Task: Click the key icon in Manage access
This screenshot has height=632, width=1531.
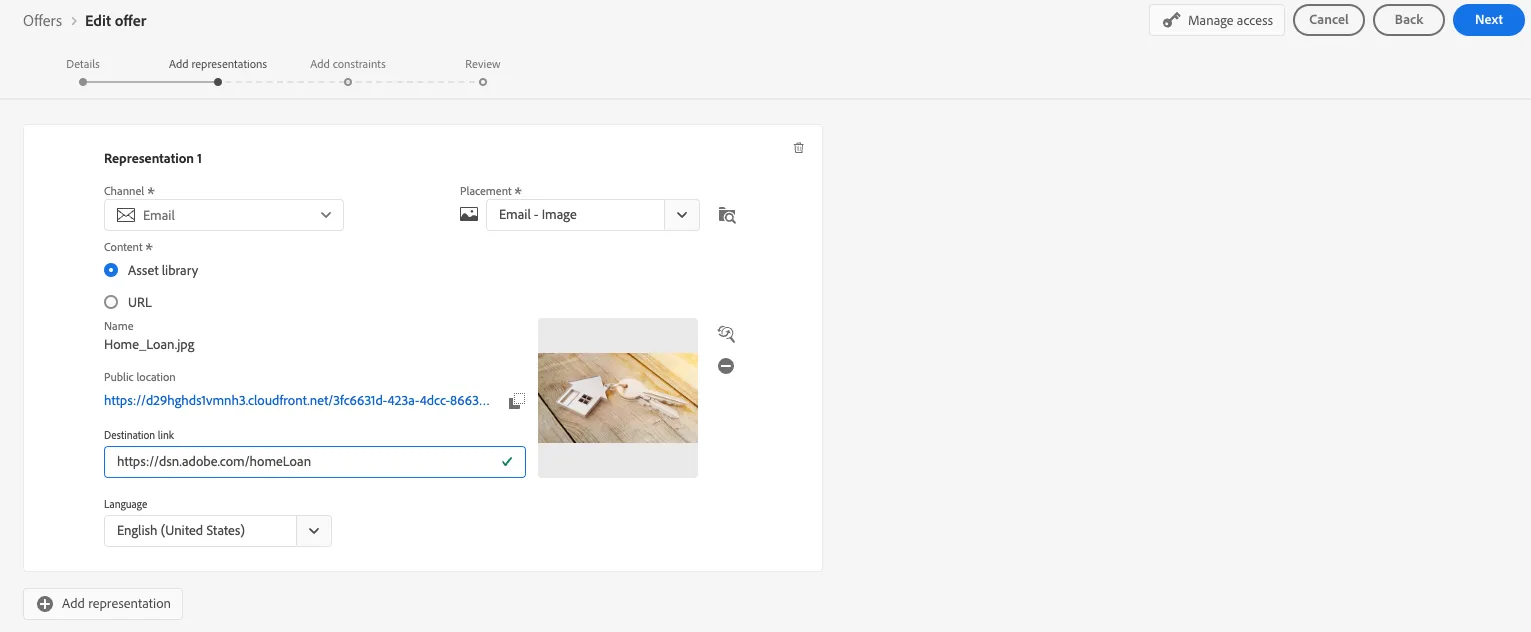Action: tap(1171, 20)
